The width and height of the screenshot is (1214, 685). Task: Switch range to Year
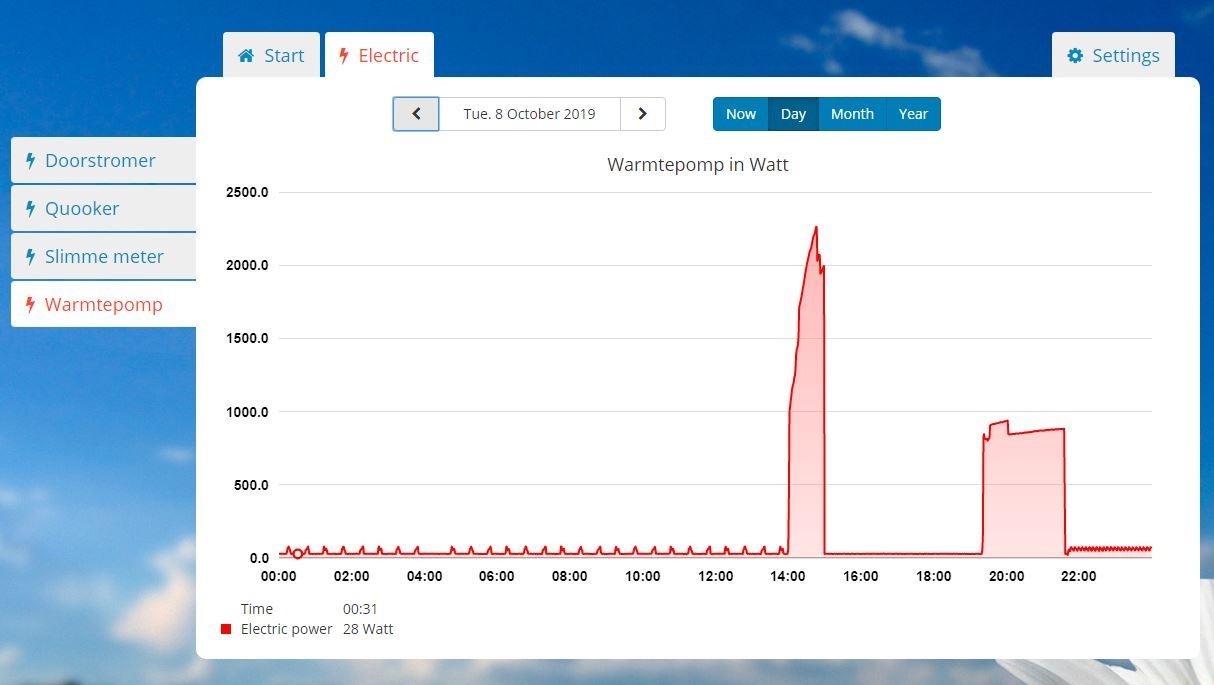click(x=913, y=114)
